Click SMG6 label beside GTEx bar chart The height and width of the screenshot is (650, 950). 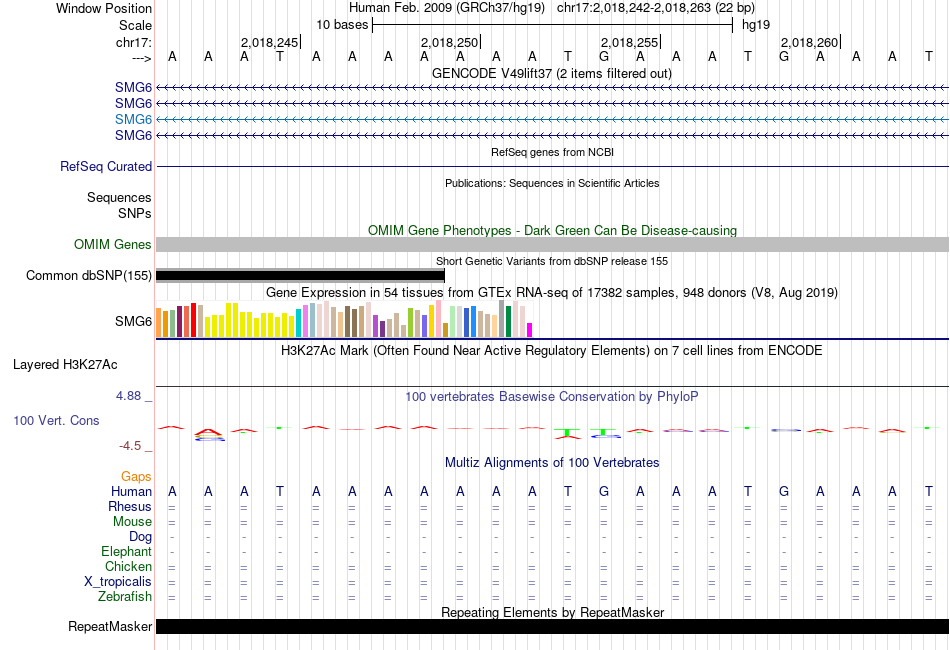pos(133,321)
